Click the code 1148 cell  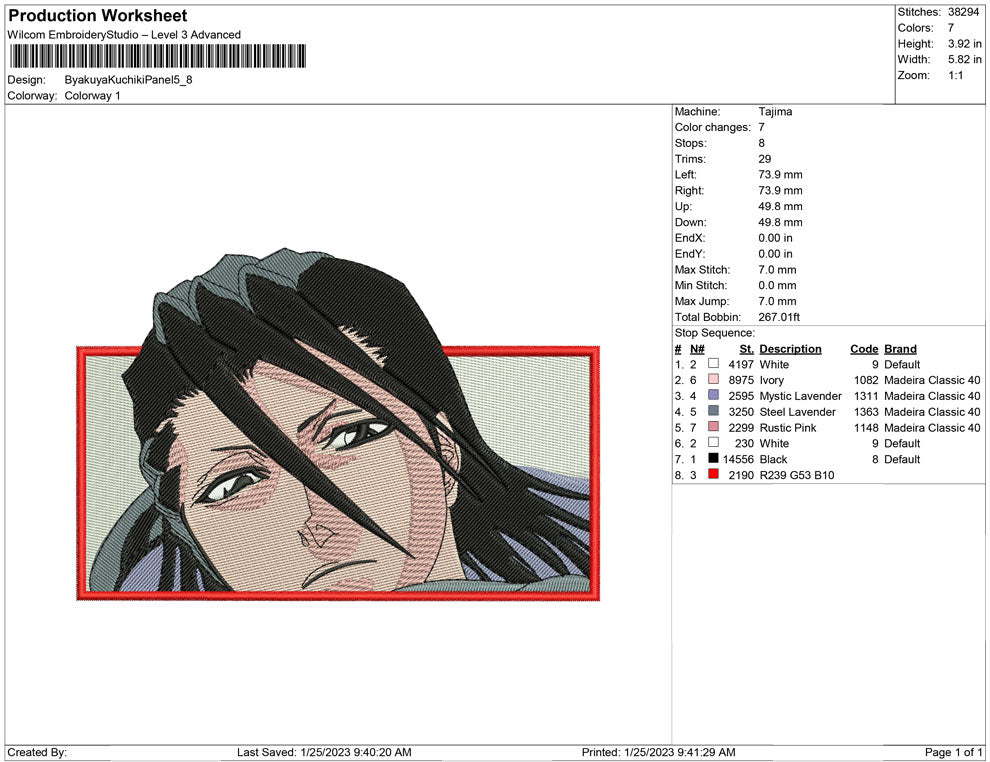coord(866,427)
